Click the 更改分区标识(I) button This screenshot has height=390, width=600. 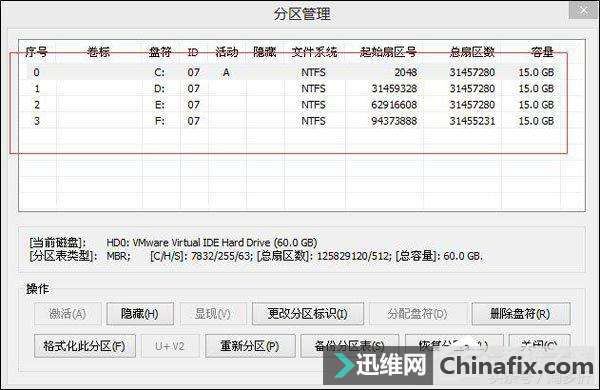[308, 314]
